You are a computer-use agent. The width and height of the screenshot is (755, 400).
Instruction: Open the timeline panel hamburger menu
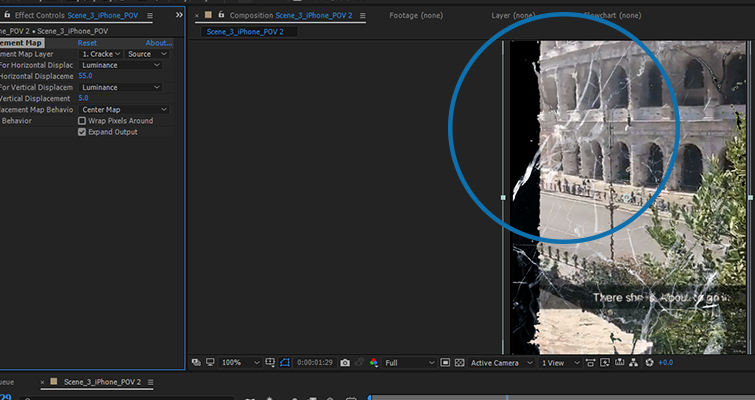[150, 382]
